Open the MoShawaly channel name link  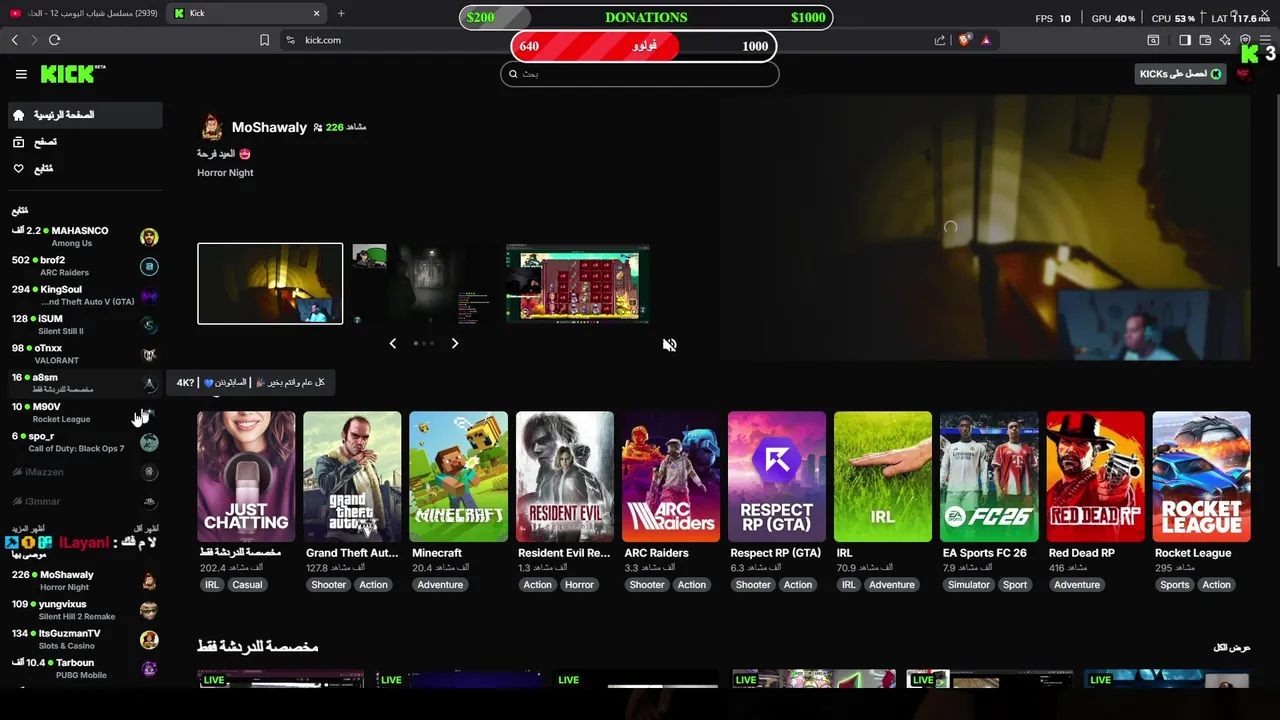point(269,127)
